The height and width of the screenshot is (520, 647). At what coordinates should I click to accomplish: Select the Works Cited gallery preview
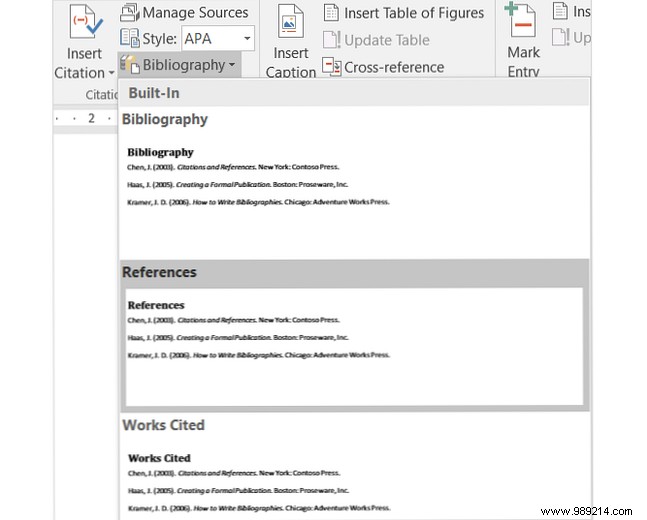354,481
